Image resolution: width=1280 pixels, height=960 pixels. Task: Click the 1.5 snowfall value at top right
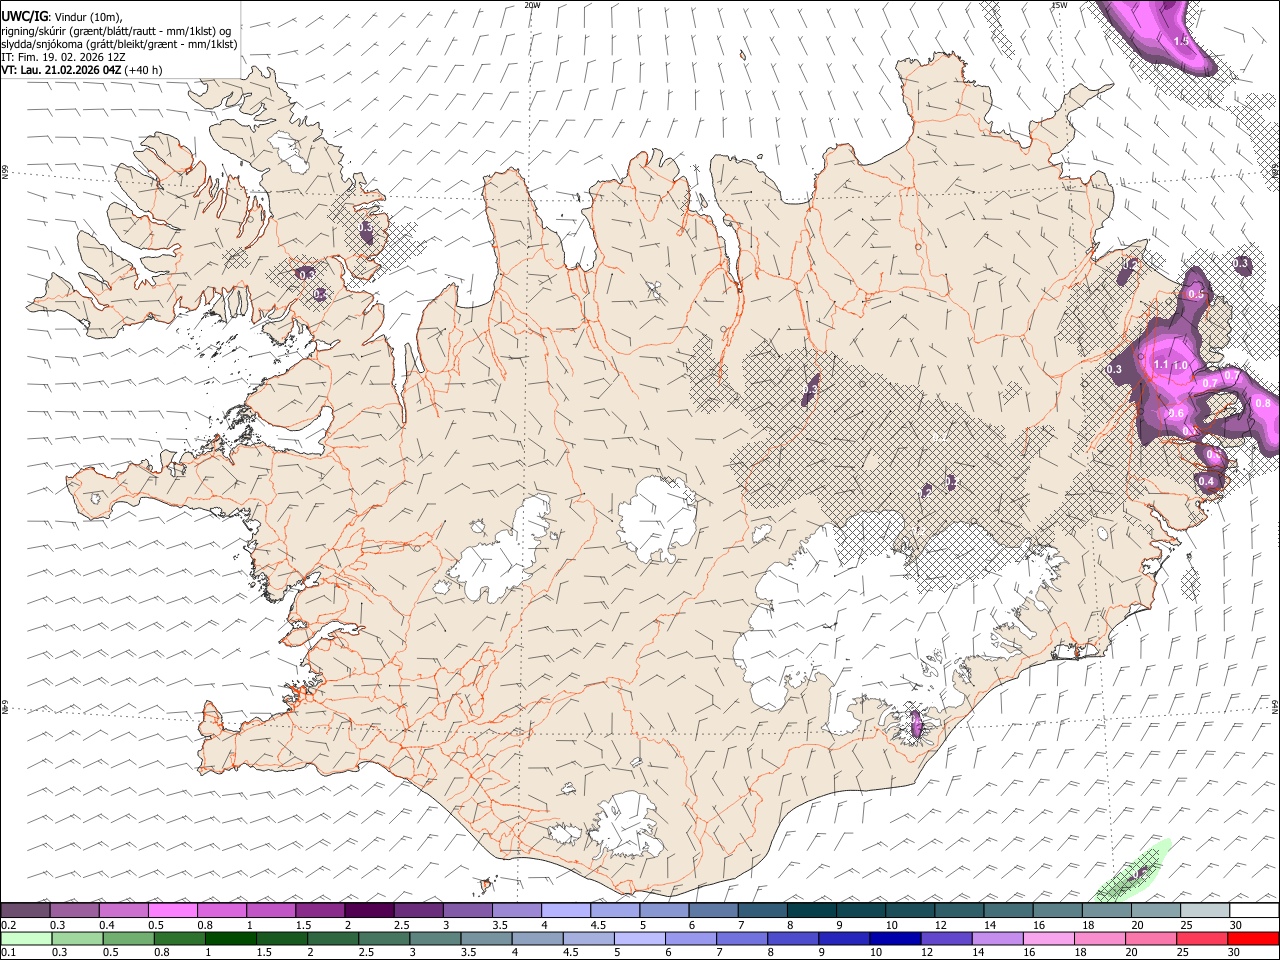(1181, 41)
